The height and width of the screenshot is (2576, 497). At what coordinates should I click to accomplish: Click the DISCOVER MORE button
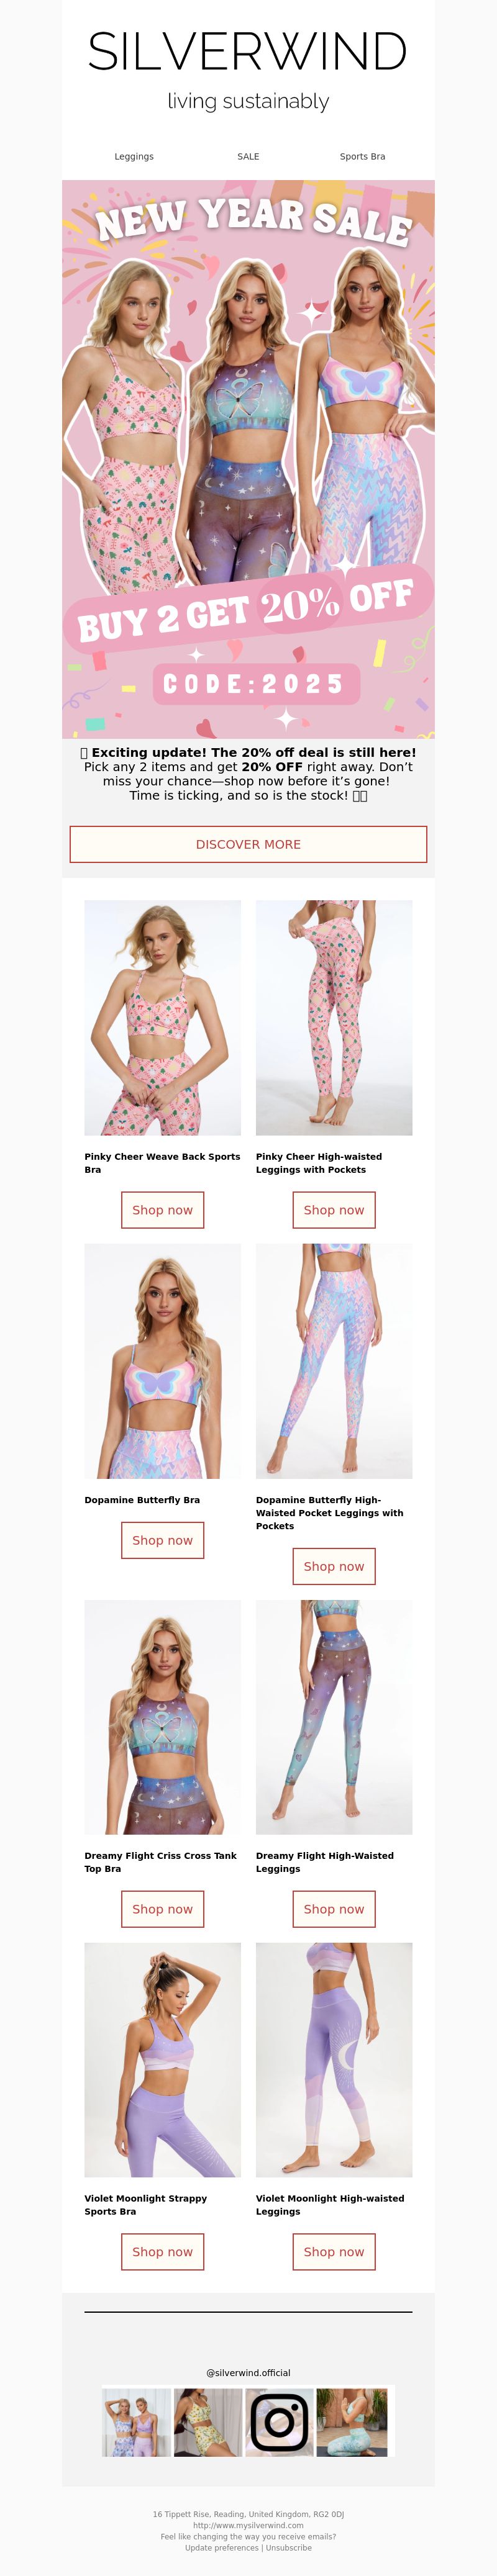[x=248, y=844]
